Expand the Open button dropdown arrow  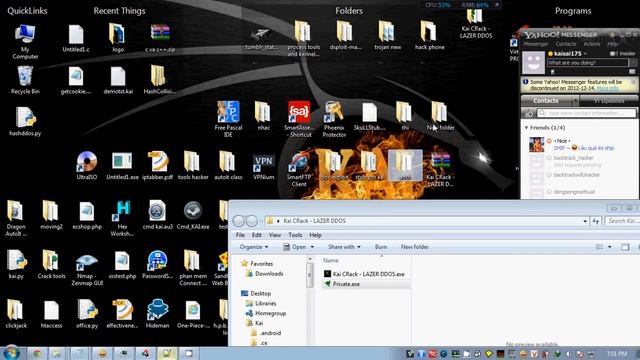[x=312, y=247]
